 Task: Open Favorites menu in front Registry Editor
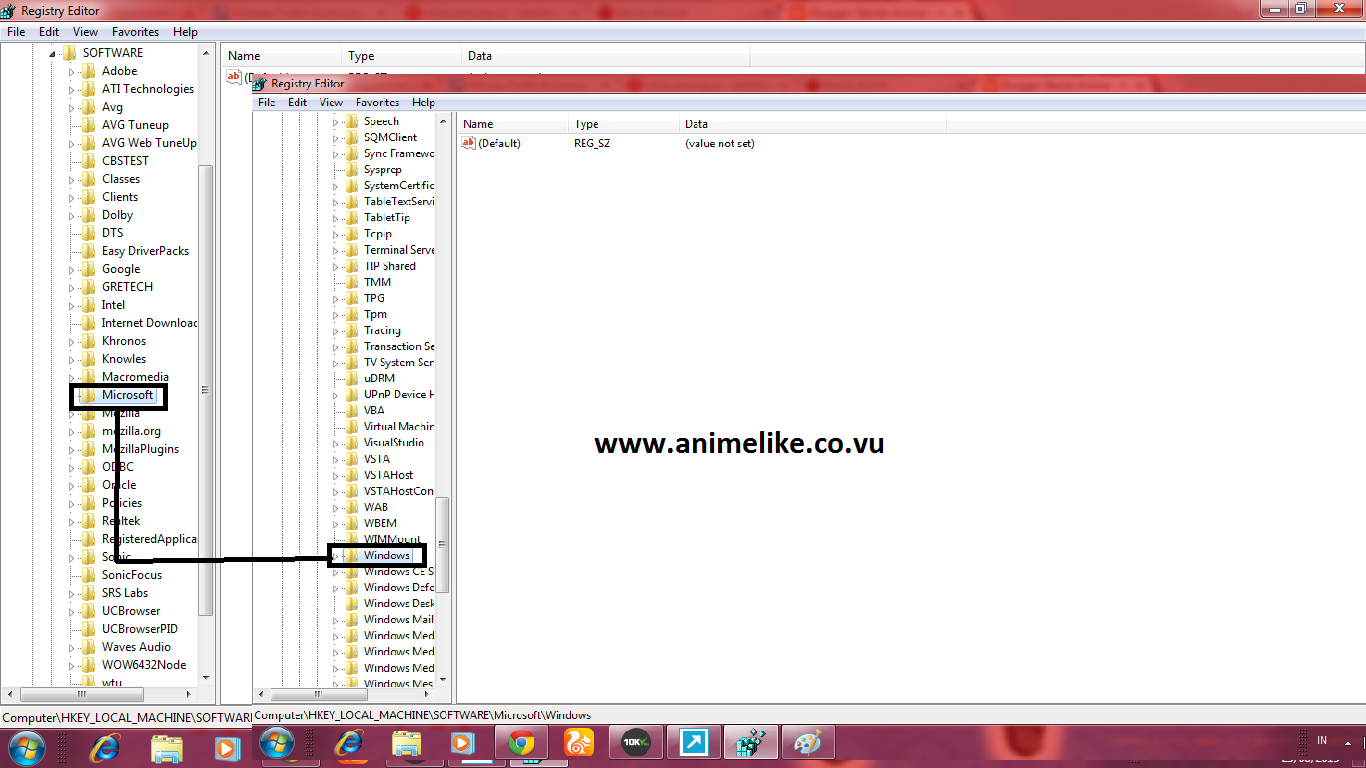(377, 102)
